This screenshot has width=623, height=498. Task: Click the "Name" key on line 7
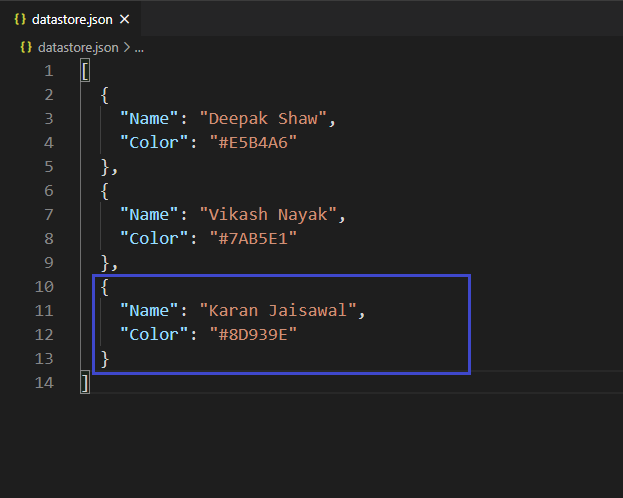(x=149, y=215)
